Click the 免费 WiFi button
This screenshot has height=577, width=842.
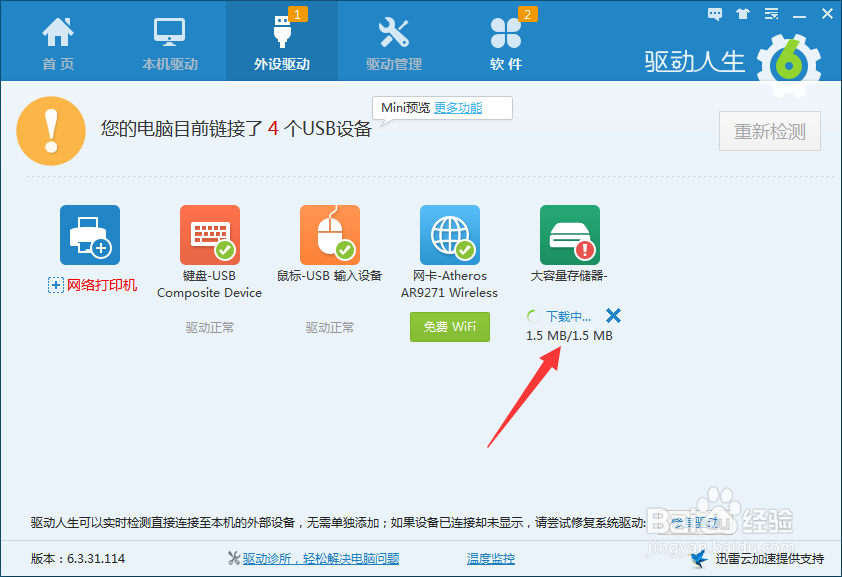point(450,327)
